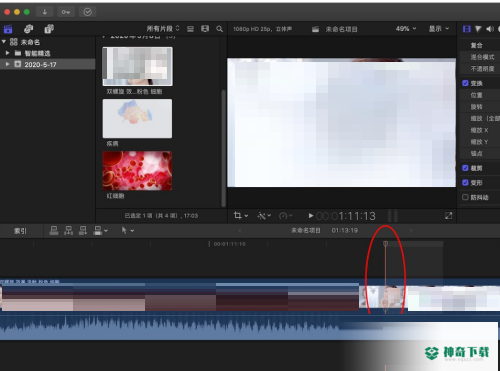The image size is (500, 371).
Task: Open the audio inspector speaker icon
Action: [x=489, y=29]
